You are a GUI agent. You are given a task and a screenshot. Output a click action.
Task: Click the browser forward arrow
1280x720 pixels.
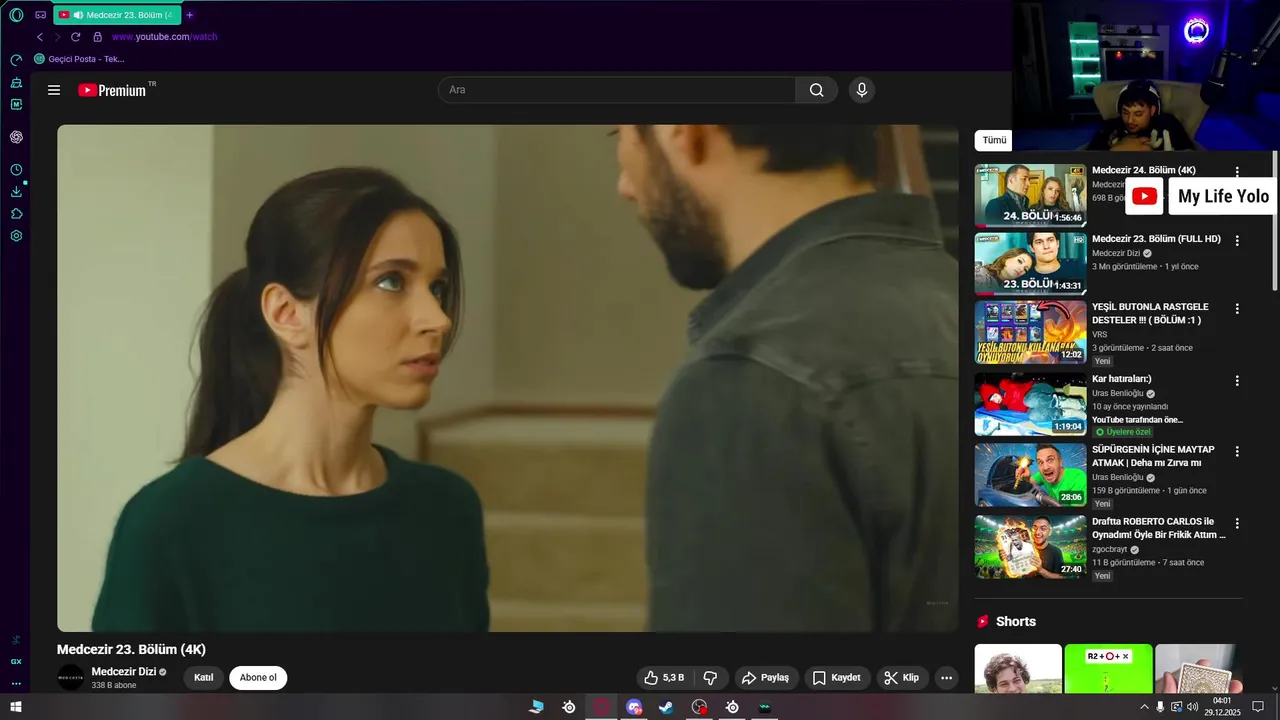tap(57, 37)
